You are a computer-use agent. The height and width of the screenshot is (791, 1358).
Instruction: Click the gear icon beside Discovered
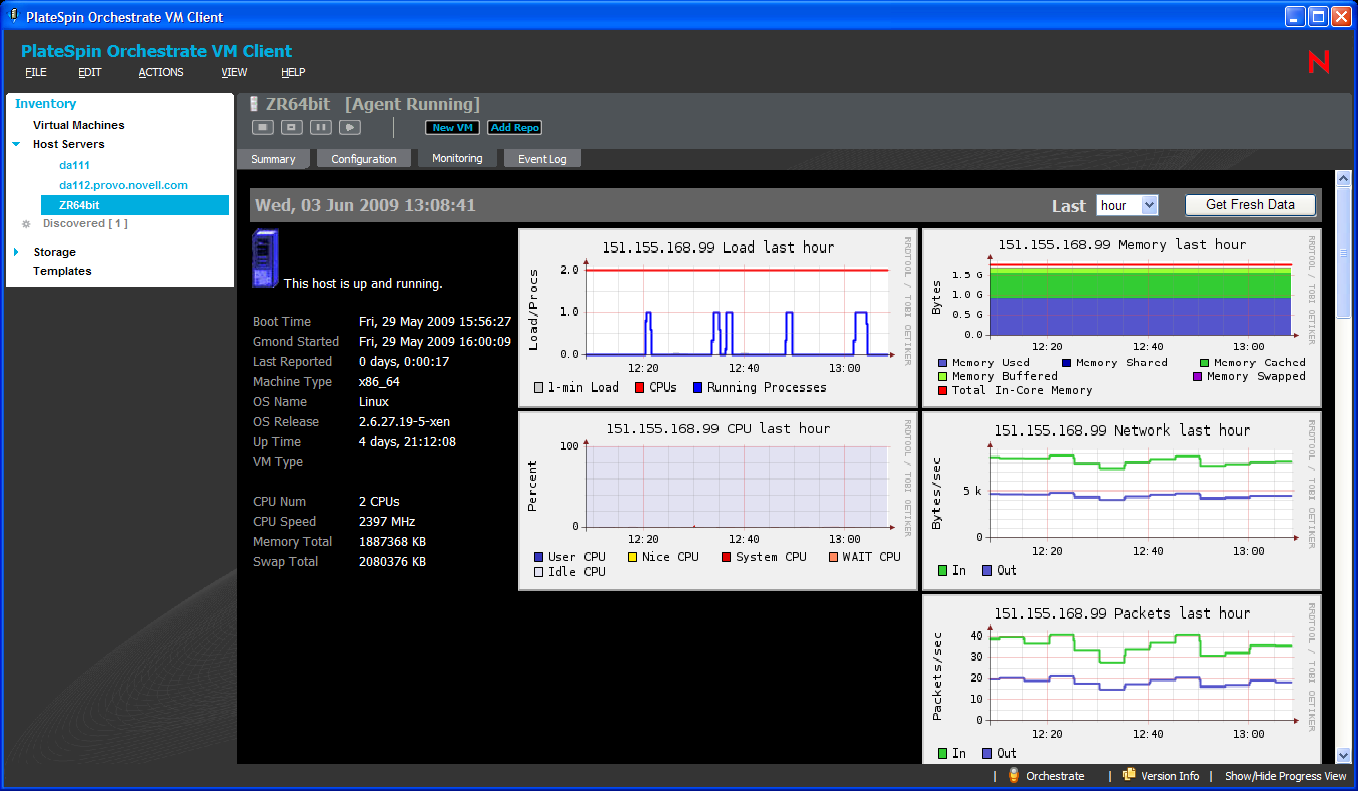click(26, 224)
